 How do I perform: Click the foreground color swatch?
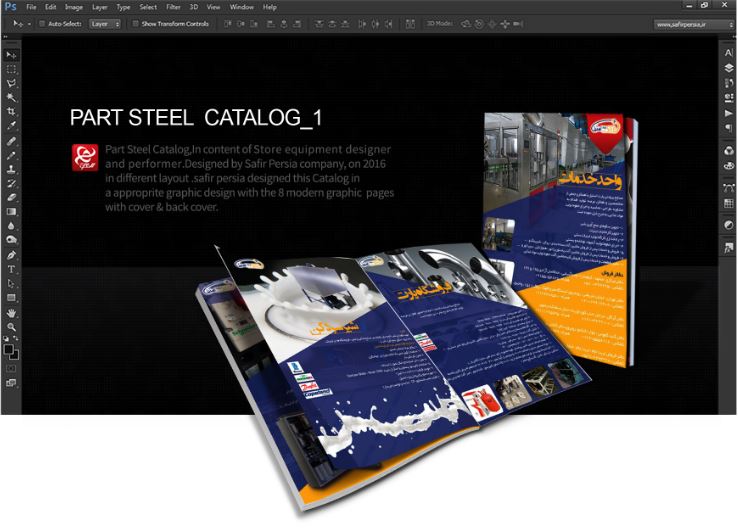tap(8, 347)
